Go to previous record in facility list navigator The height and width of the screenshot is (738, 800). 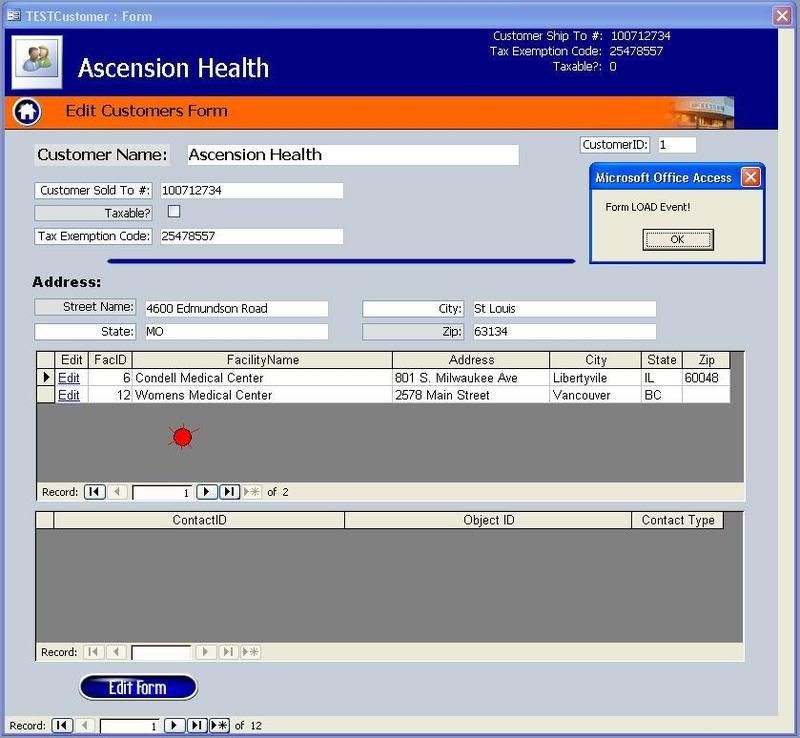click(117, 491)
